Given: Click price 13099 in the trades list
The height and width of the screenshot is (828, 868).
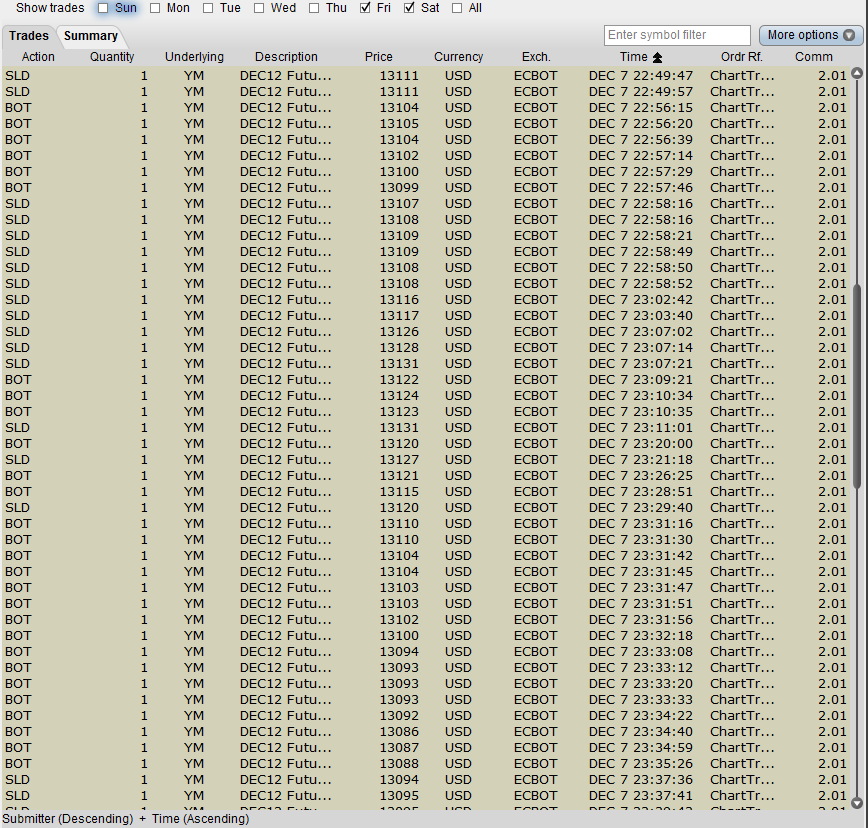Looking at the screenshot, I should point(399,188).
